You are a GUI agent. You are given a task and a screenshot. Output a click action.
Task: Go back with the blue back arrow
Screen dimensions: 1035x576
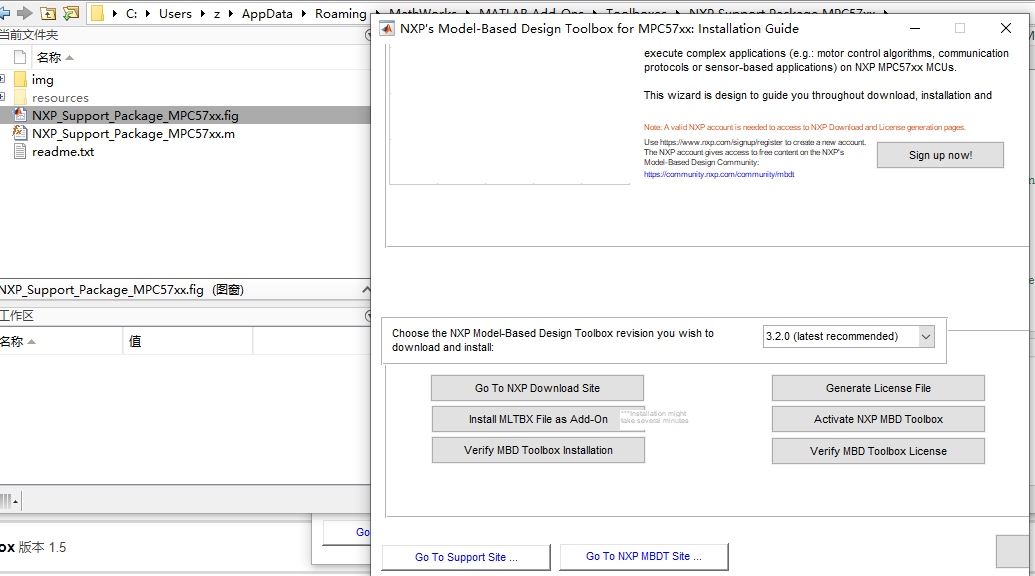pyautogui.click(x=4, y=13)
